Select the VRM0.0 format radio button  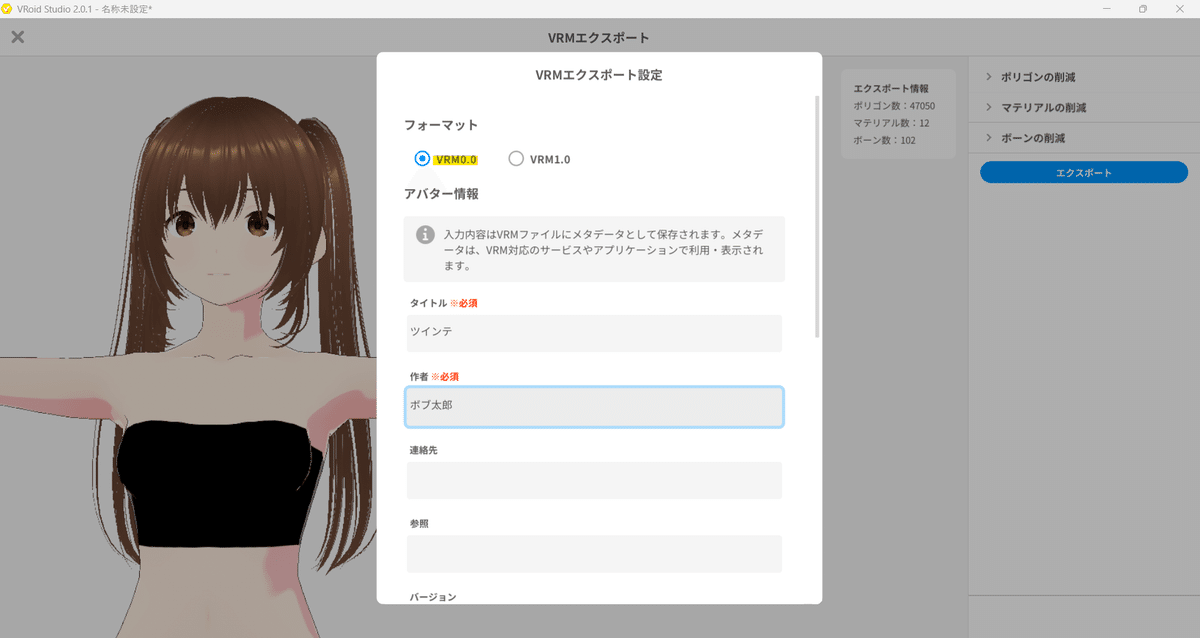coord(422,158)
